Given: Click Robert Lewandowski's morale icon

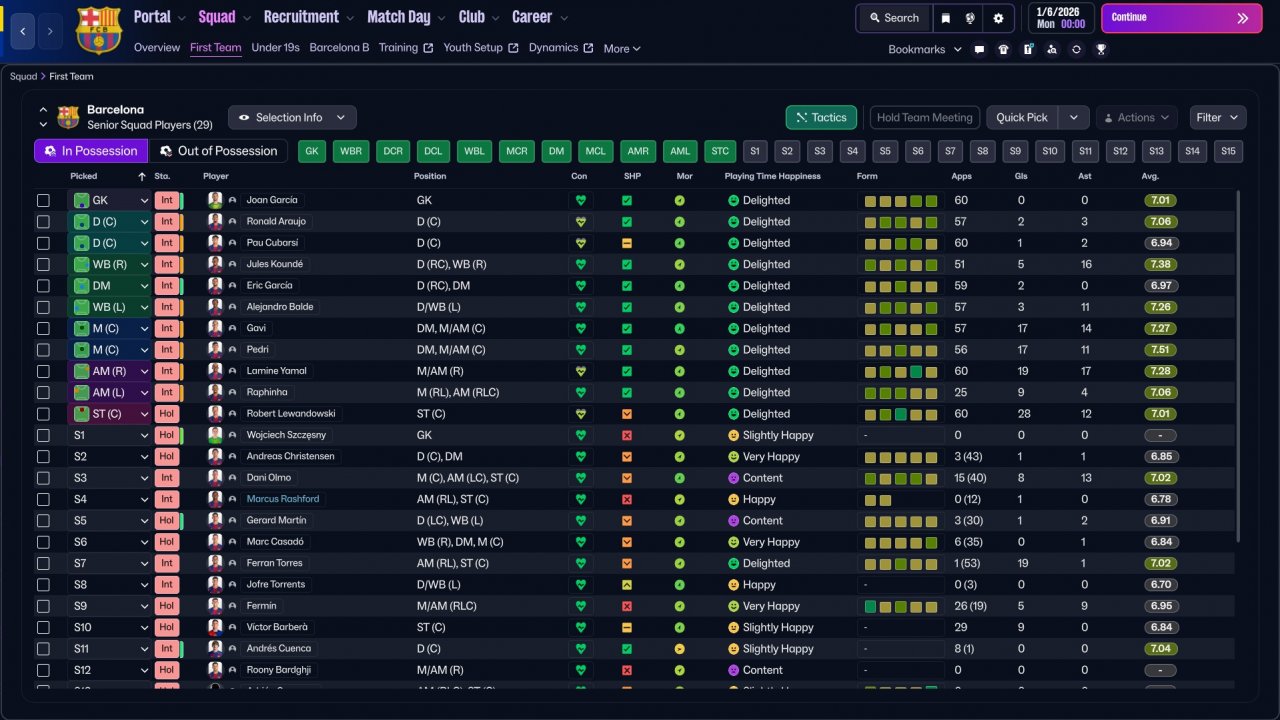Looking at the screenshot, I should pyautogui.click(x=680, y=414).
